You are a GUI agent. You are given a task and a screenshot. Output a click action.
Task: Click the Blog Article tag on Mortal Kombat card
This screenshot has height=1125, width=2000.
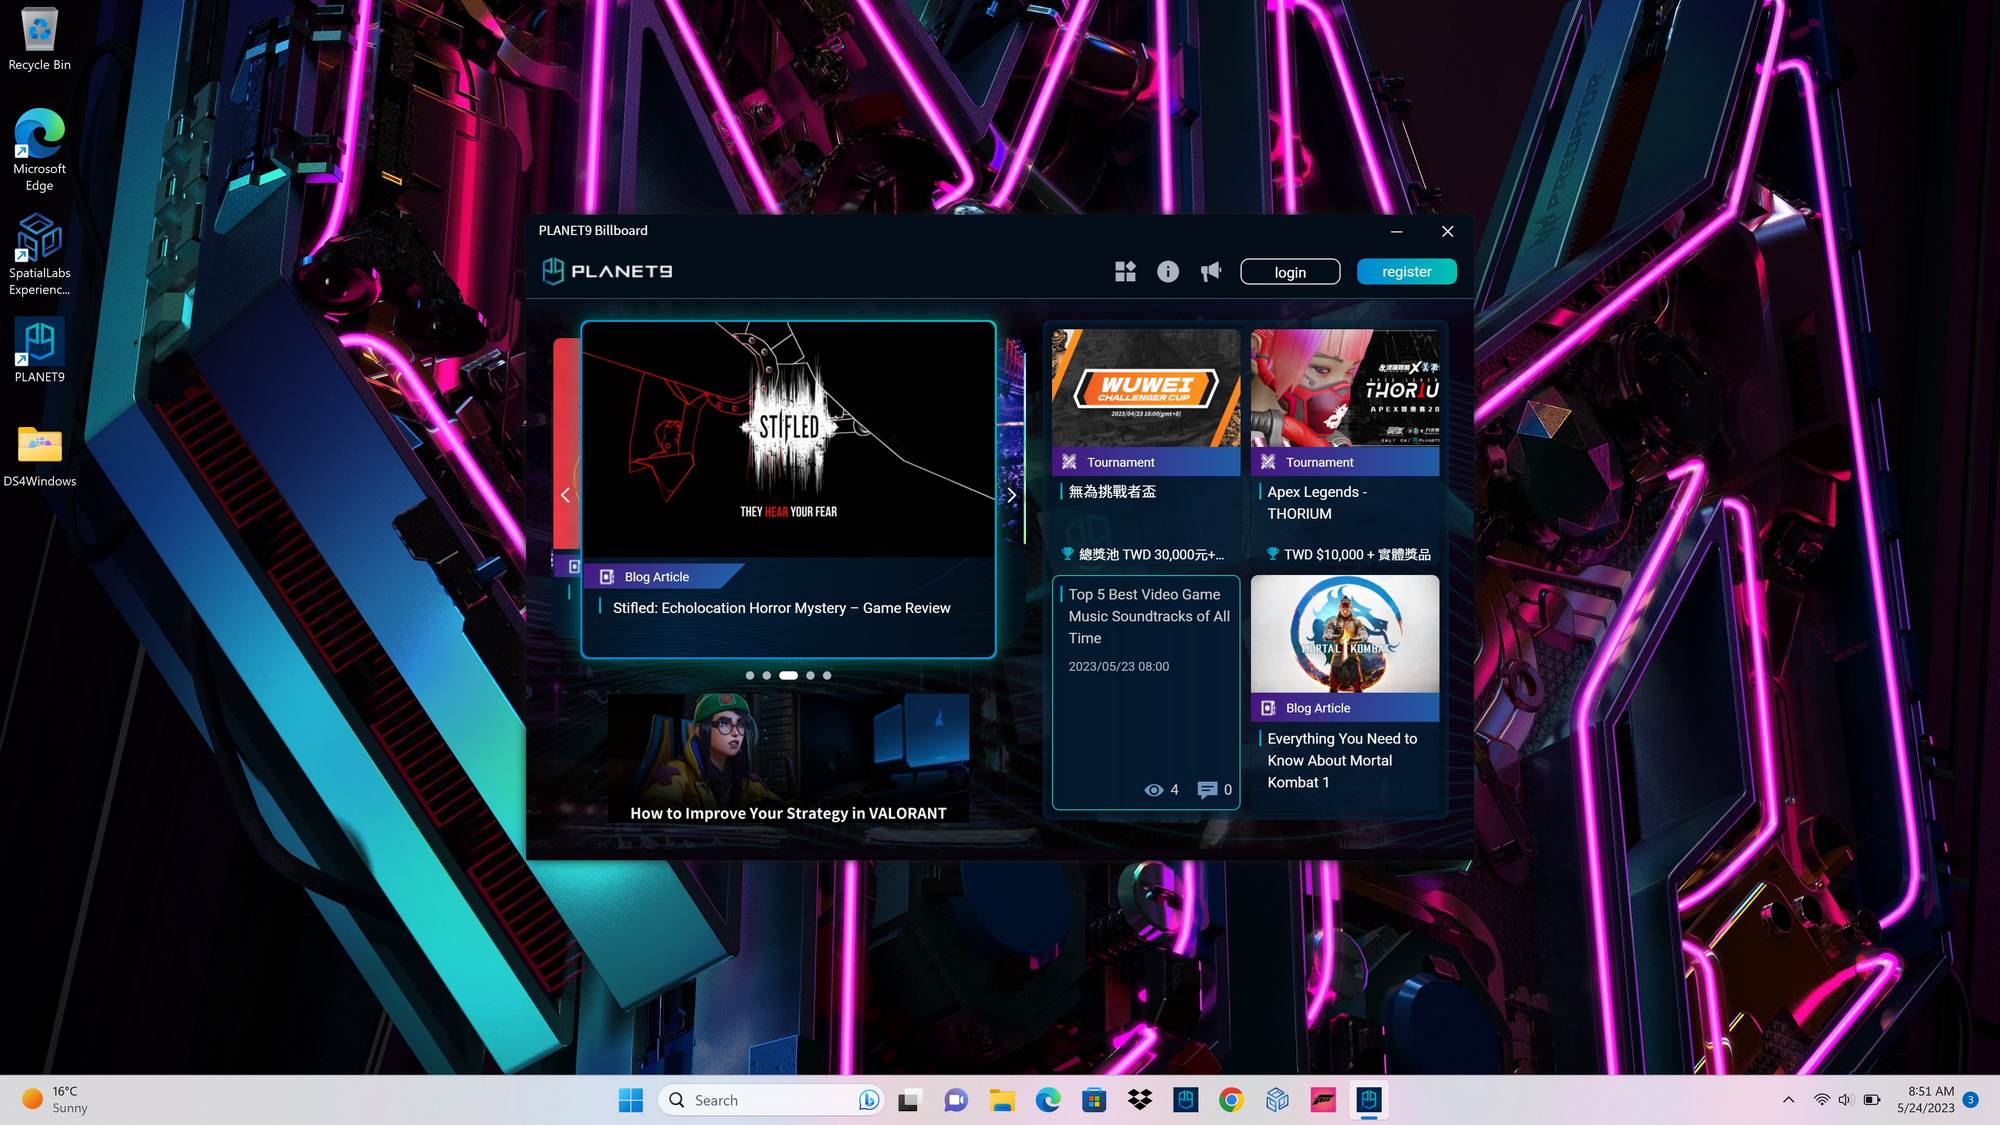click(x=1345, y=708)
